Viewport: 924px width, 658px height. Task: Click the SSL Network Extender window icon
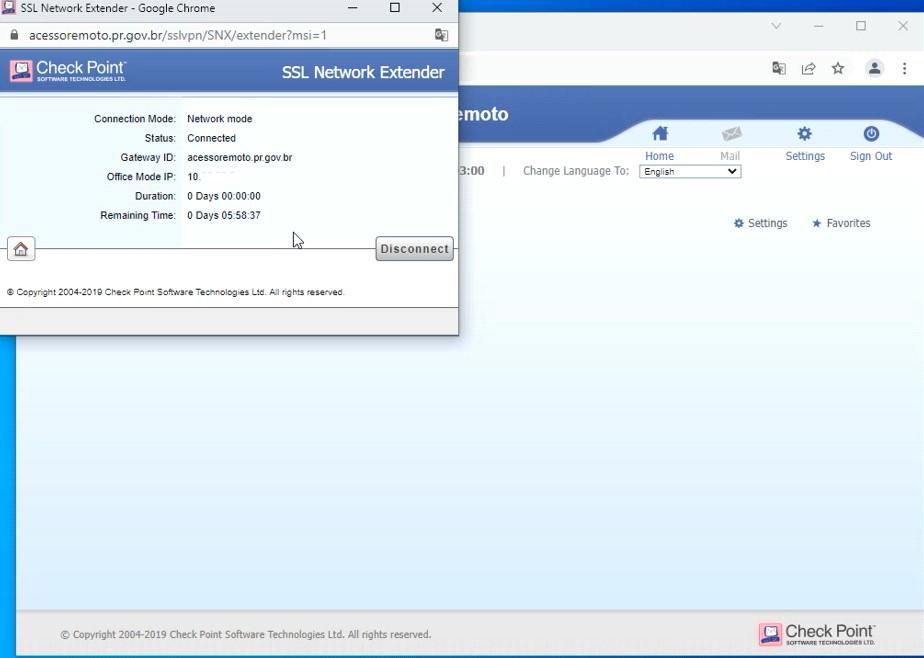8,8
